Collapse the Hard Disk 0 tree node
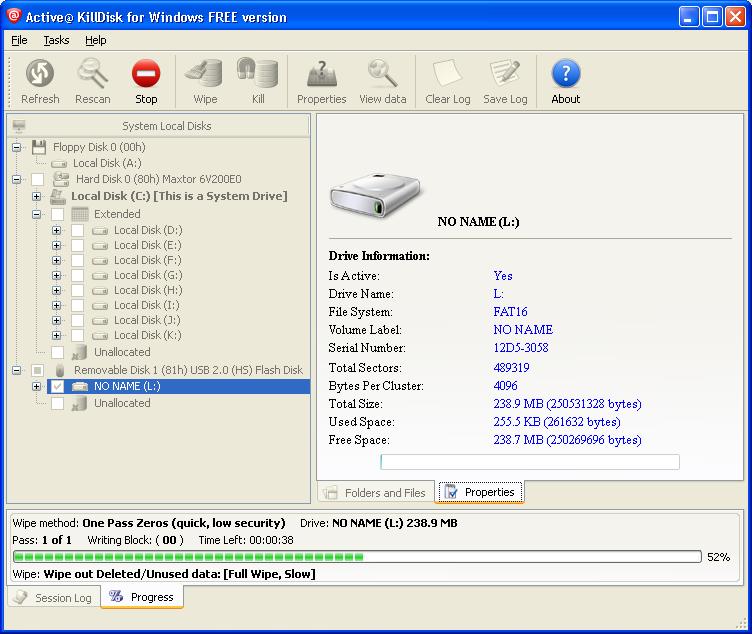 pyautogui.click(x=17, y=180)
